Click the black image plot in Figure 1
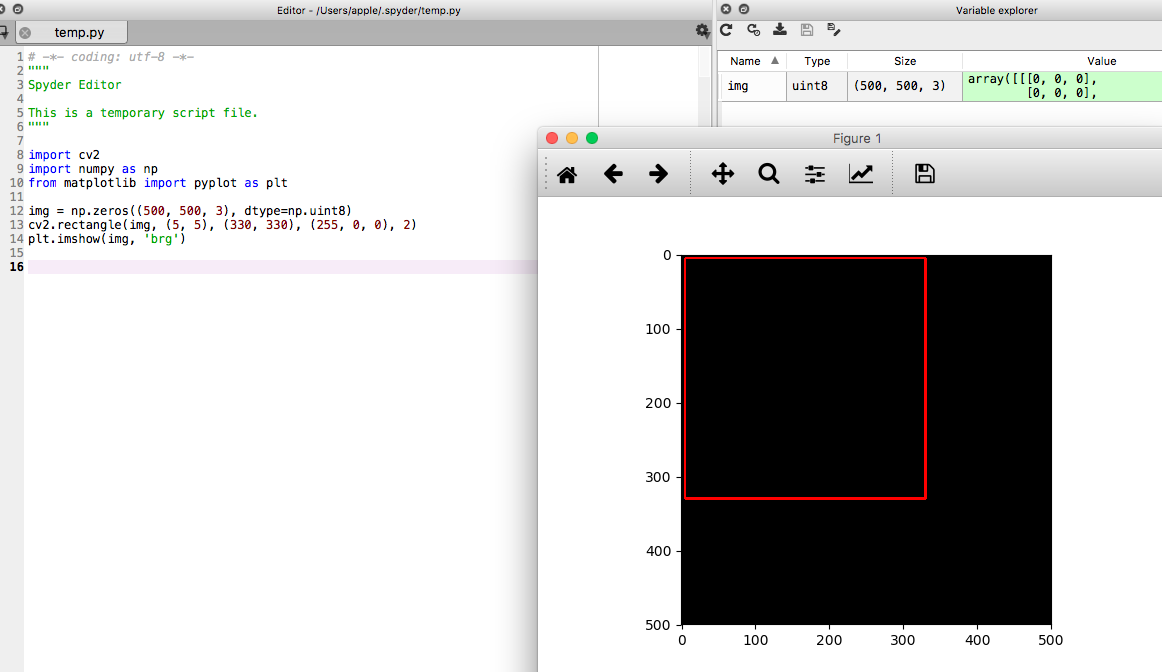The height and width of the screenshot is (672, 1162). [866, 440]
